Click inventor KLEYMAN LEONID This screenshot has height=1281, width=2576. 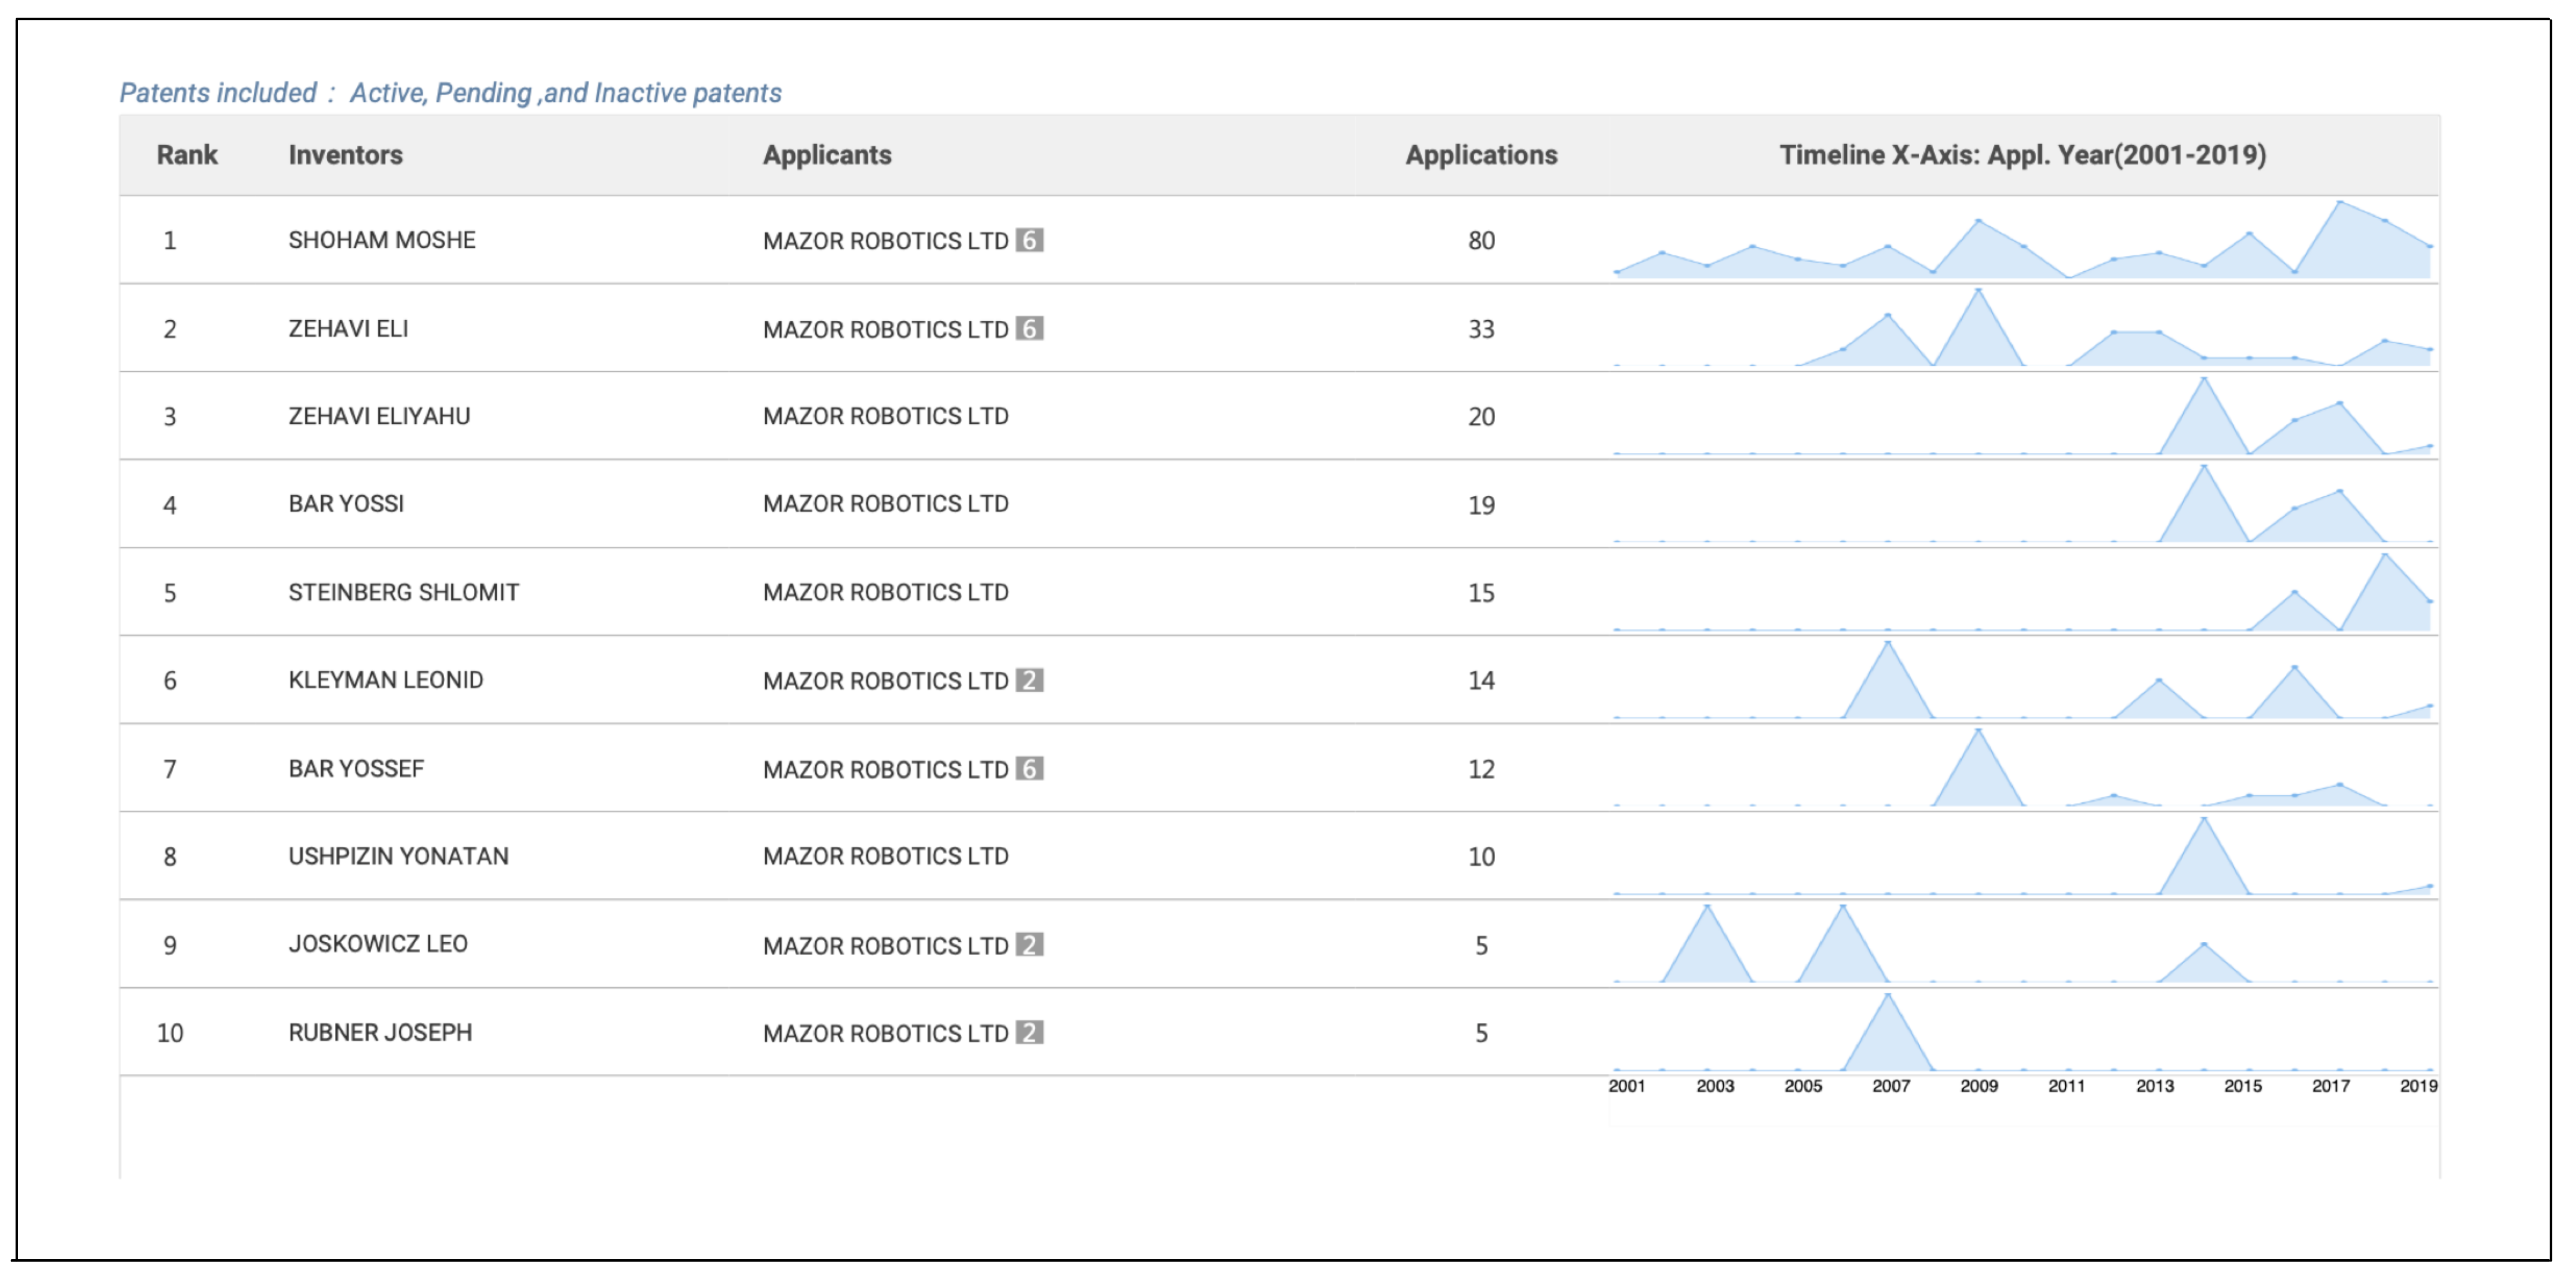coord(385,680)
